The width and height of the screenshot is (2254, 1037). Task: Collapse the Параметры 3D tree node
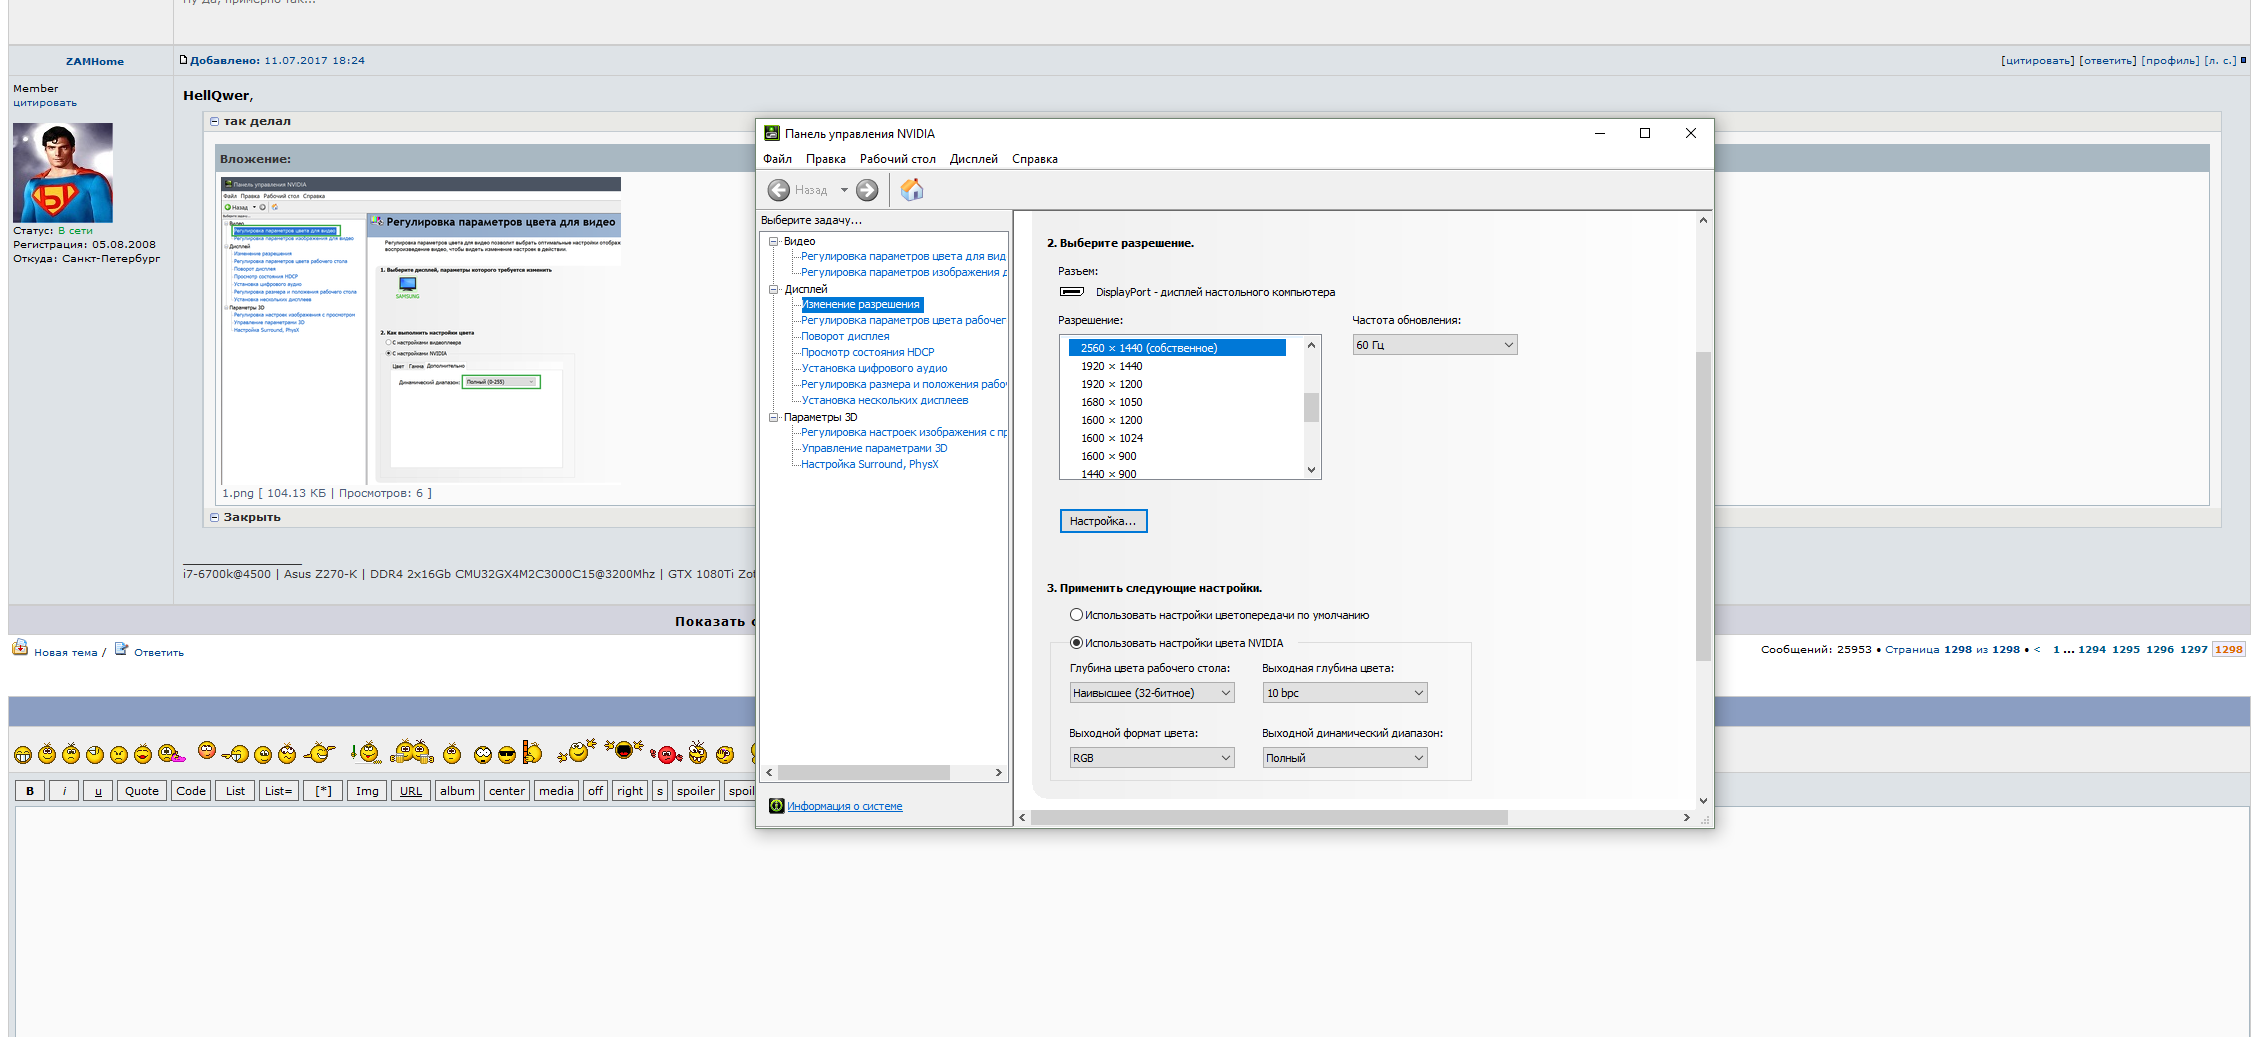coord(773,417)
